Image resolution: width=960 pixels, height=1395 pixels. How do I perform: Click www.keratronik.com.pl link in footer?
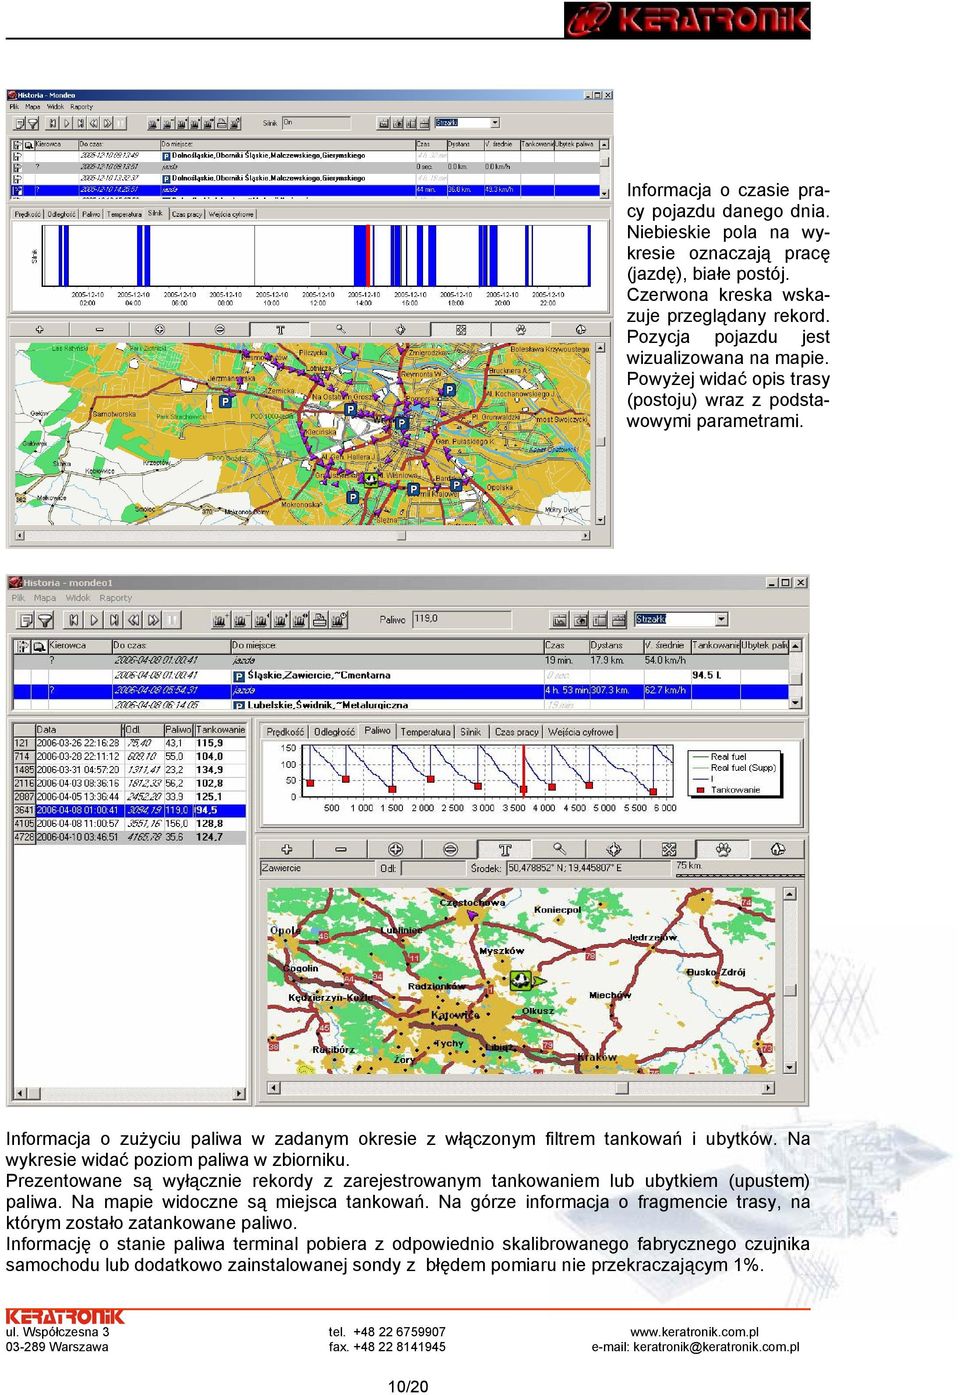click(694, 1332)
